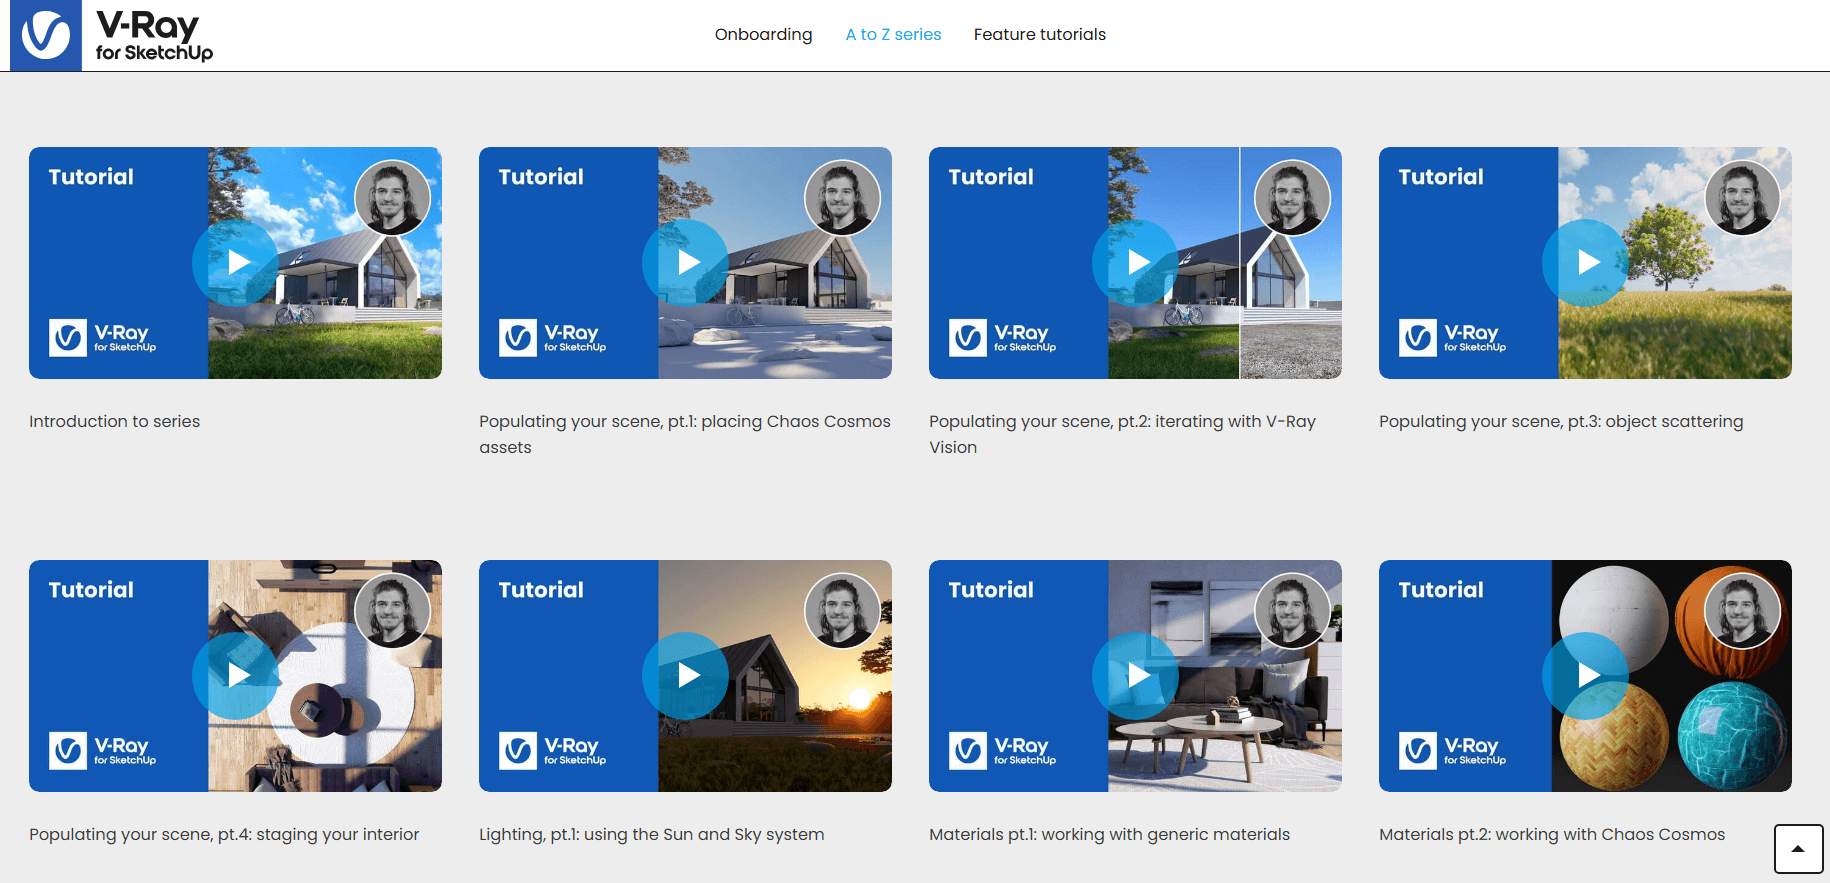Play the Introduction to series video

[236, 263]
